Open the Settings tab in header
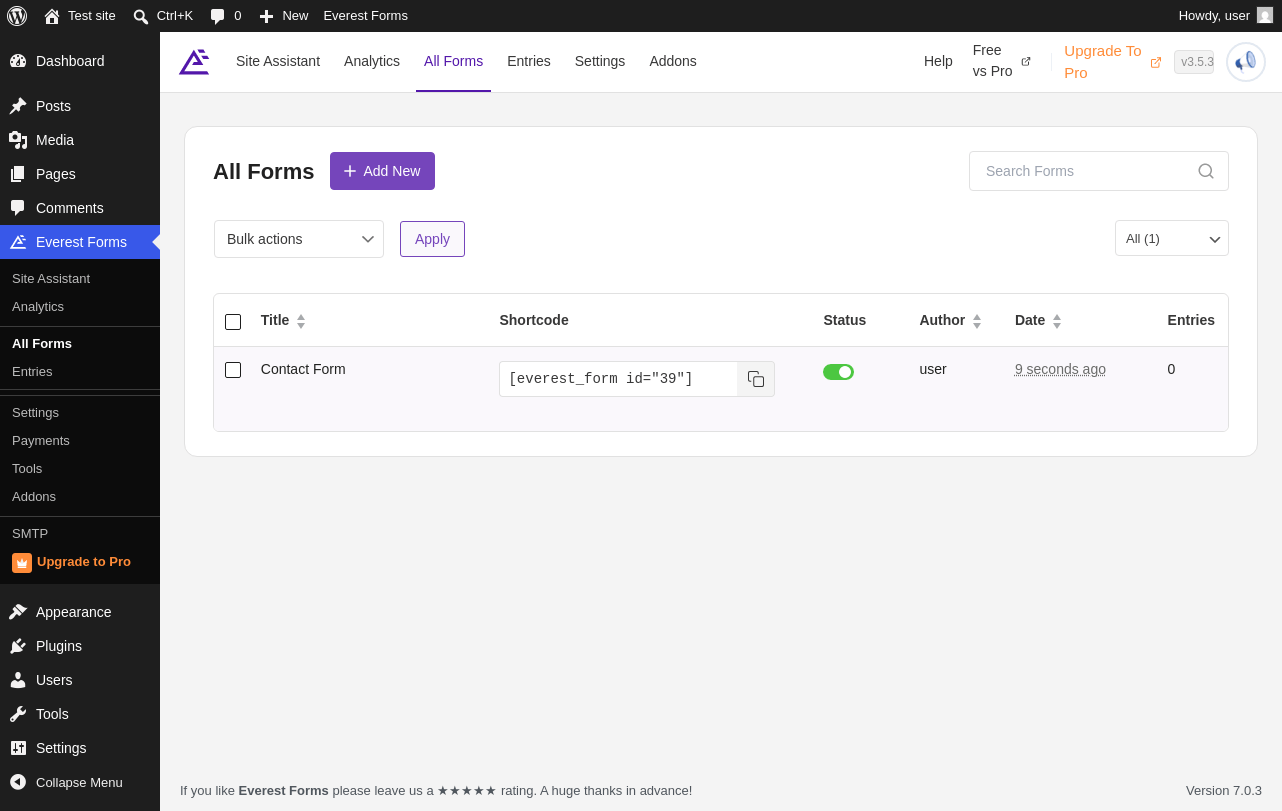Image resolution: width=1282 pixels, height=811 pixels. [600, 61]
